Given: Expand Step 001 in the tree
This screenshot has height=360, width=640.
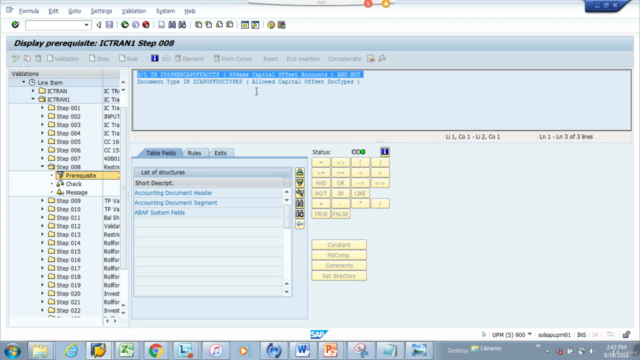Looking at the screenshot, I should pos(42,108).
